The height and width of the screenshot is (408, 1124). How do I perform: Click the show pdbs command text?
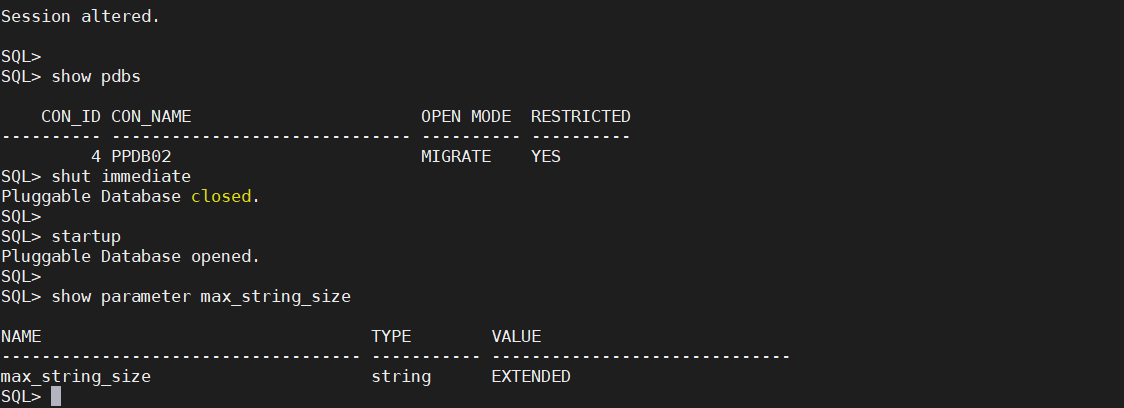96,77
